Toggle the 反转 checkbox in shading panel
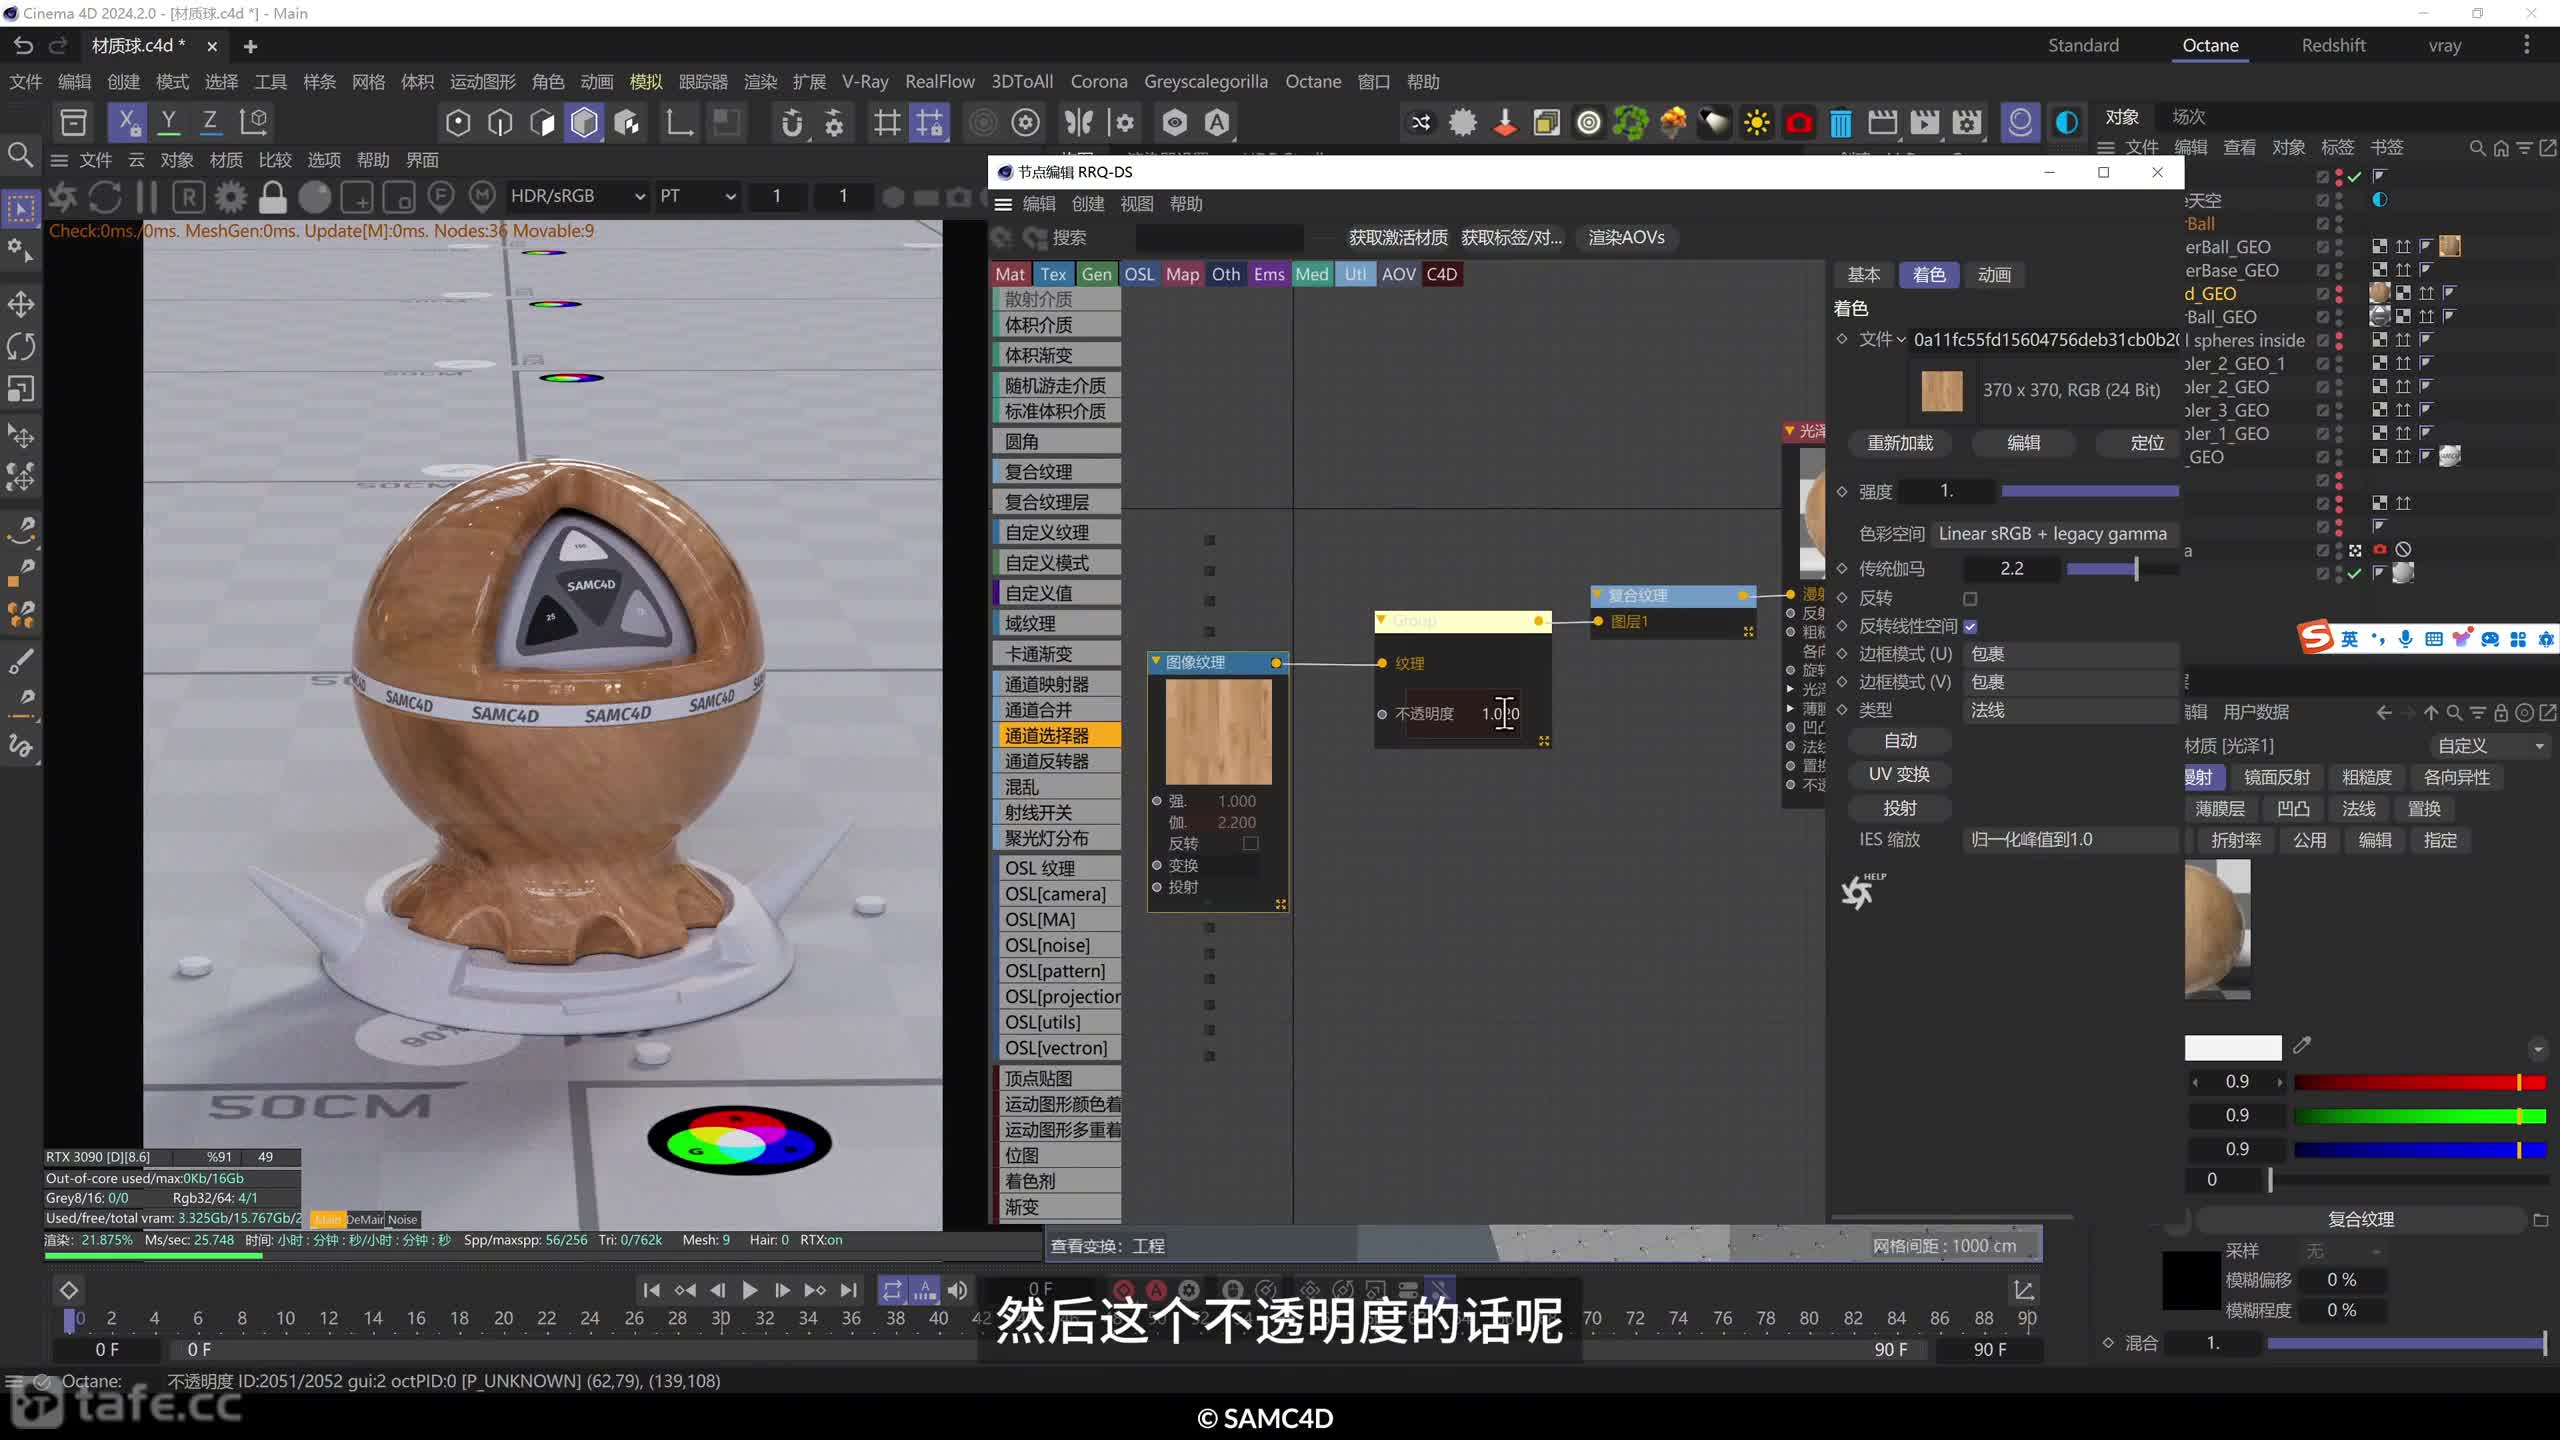 pos(1970,599)
